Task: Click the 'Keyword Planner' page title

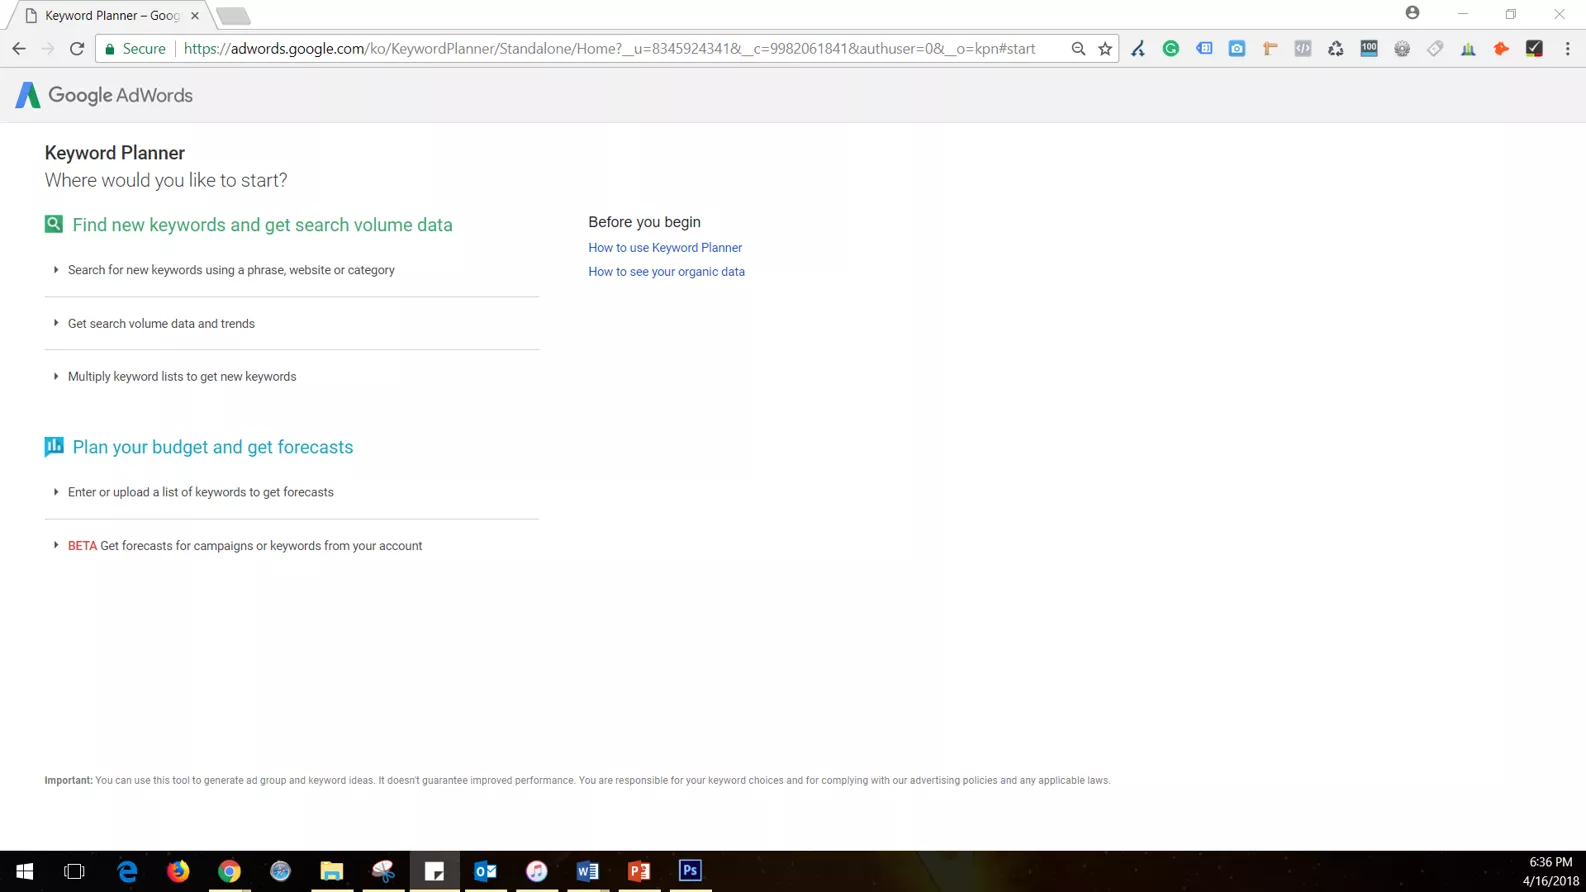Action: tap(115, 153)
